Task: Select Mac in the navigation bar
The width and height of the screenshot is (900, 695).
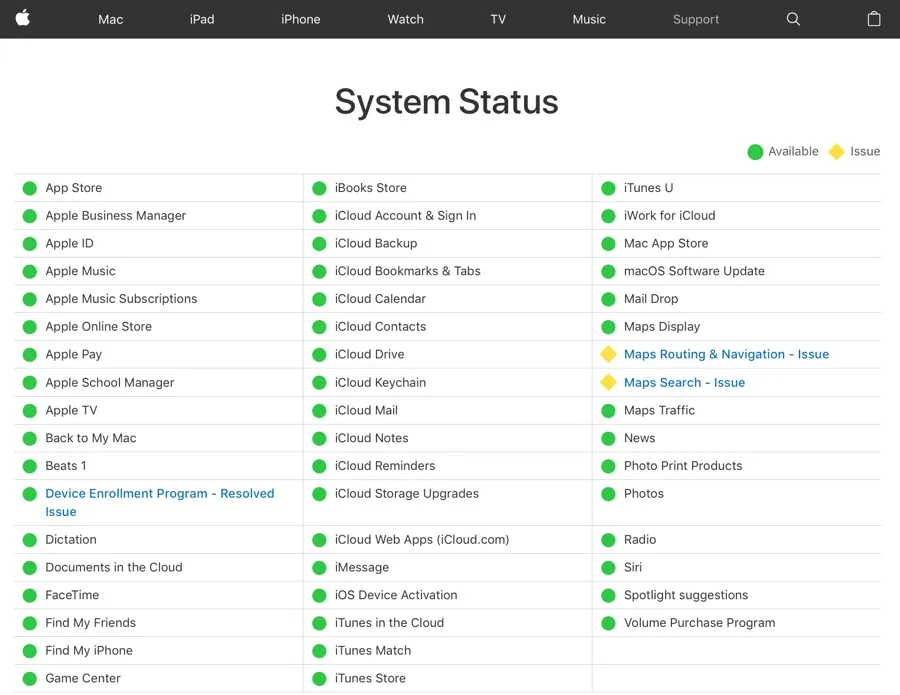Action: 110,19
